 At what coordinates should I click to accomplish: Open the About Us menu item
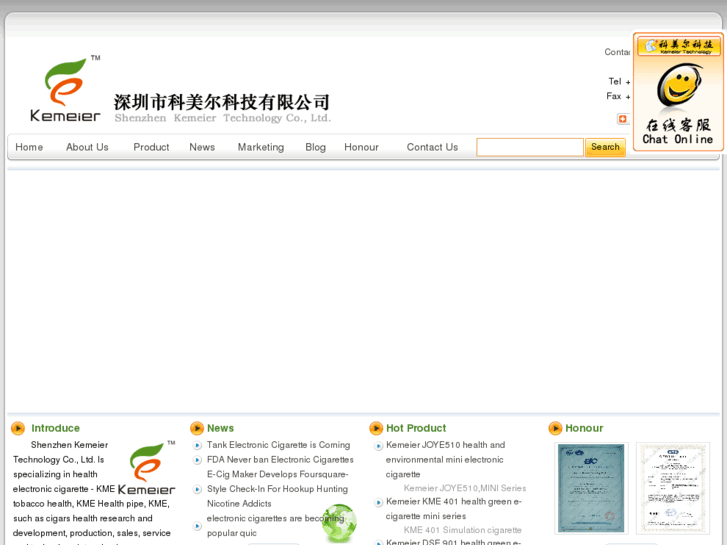(x=87, y=147)
